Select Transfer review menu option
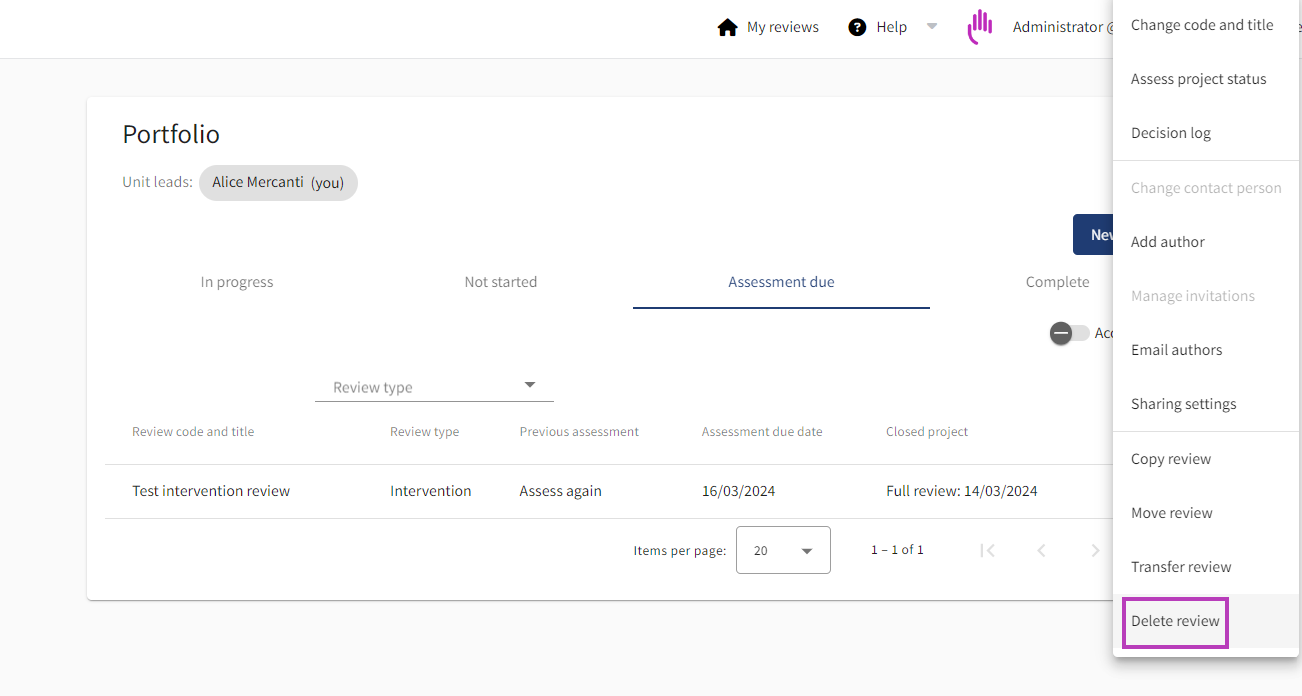The image size is (1302, 696). tap(1181, 567)
